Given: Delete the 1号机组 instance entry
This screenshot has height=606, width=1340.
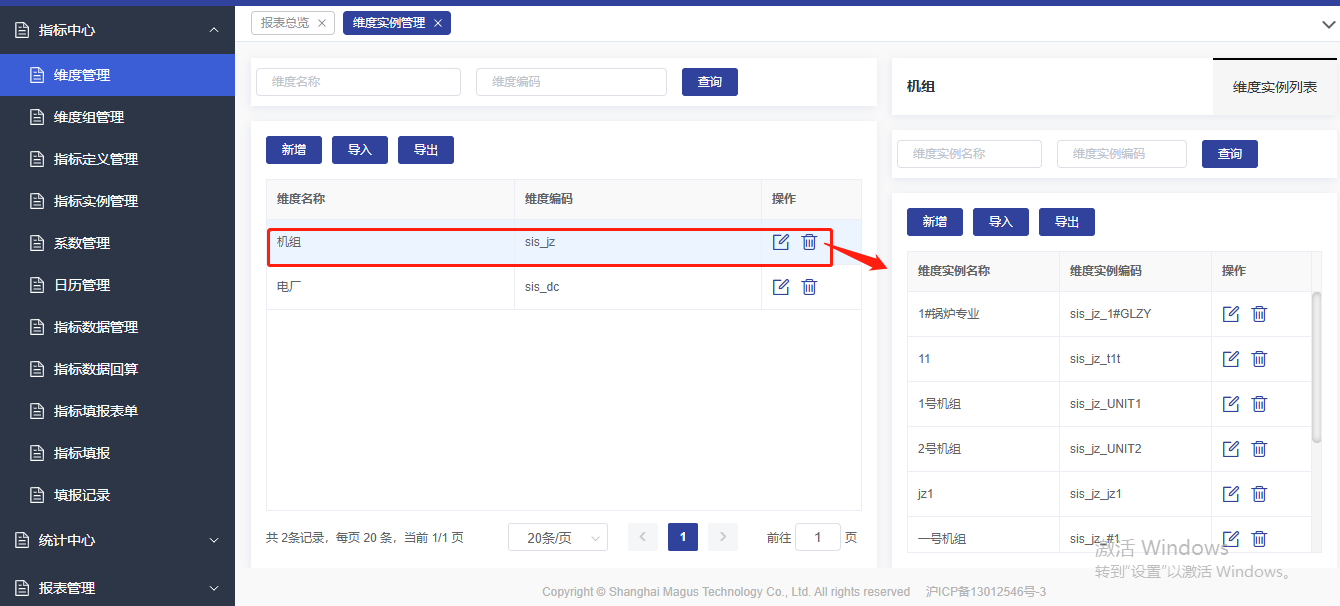Looking at the screenshot, I should click(x=1259, y=404).
